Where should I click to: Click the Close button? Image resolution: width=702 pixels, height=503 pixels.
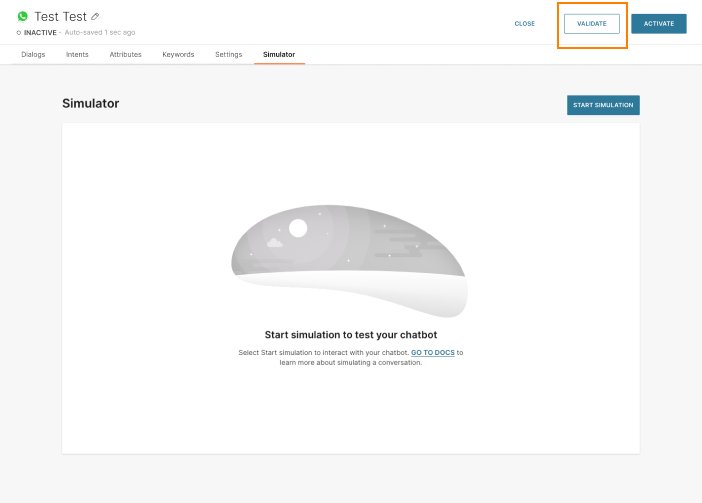[525, 24]
